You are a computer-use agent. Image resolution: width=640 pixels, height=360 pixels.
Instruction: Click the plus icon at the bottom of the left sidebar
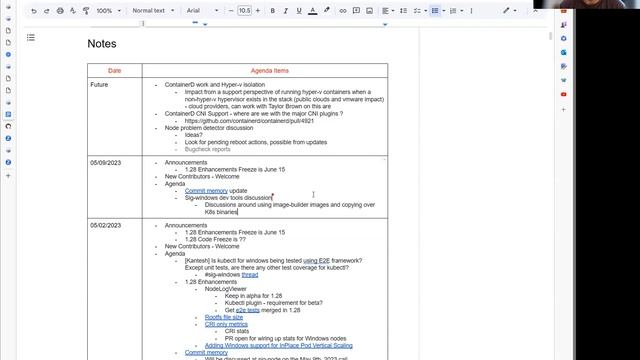(8, 176)
